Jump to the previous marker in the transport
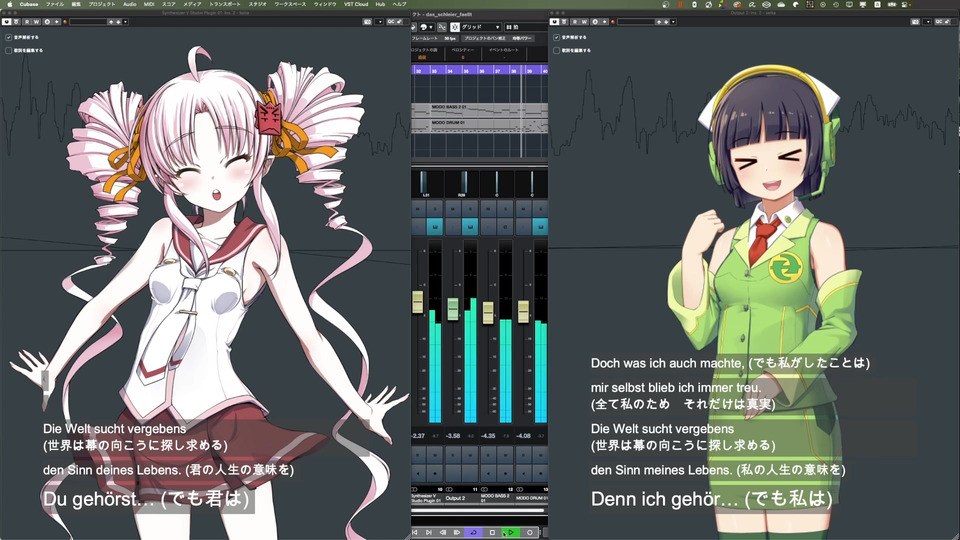This screenshot has height=540, width=960. [414, 533]
